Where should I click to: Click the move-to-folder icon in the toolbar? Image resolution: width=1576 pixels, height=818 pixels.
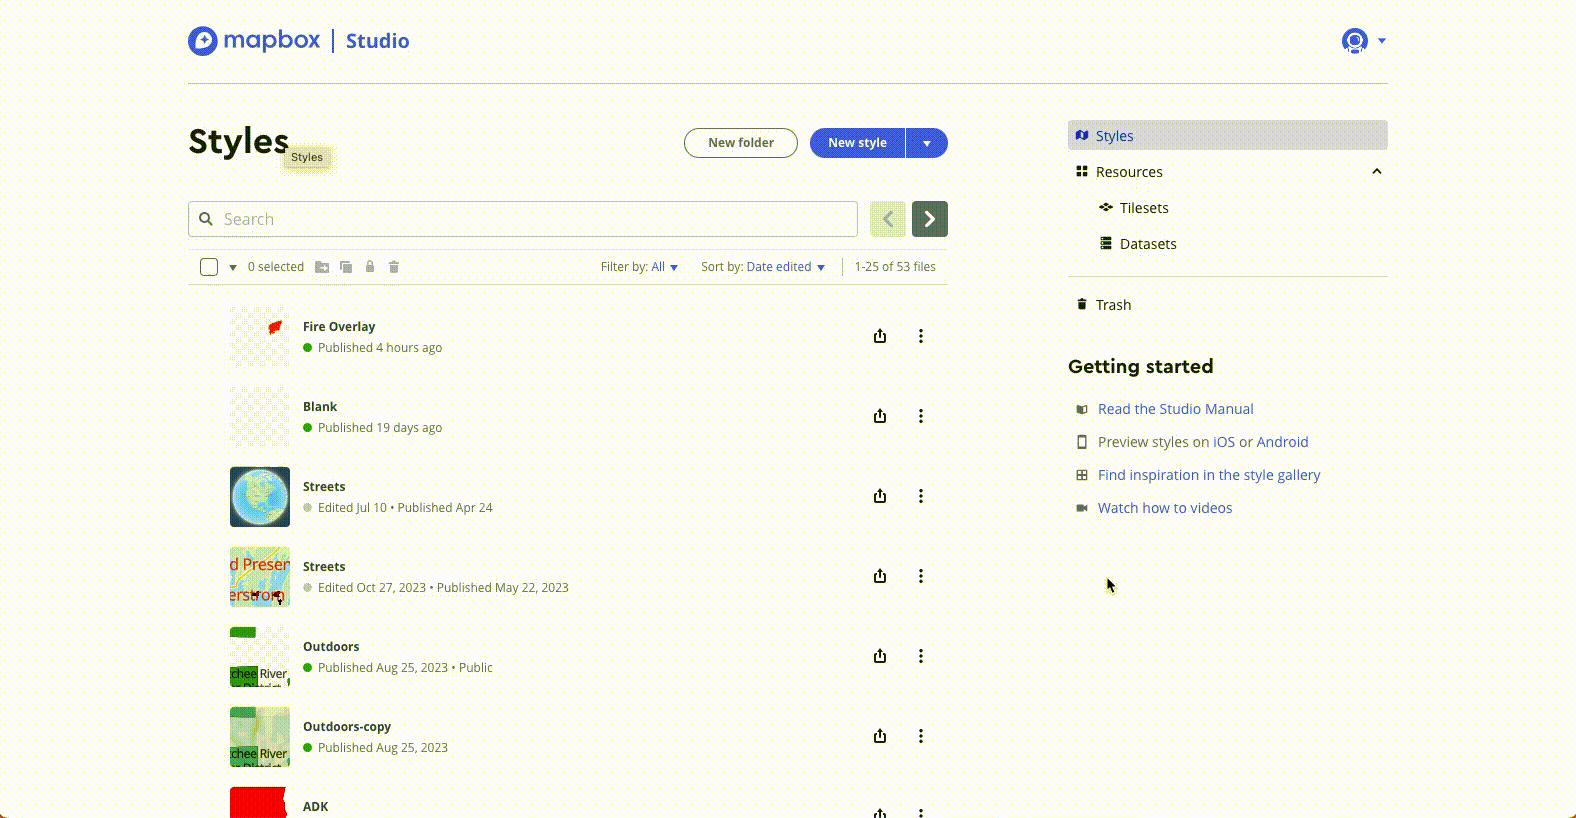322,267
